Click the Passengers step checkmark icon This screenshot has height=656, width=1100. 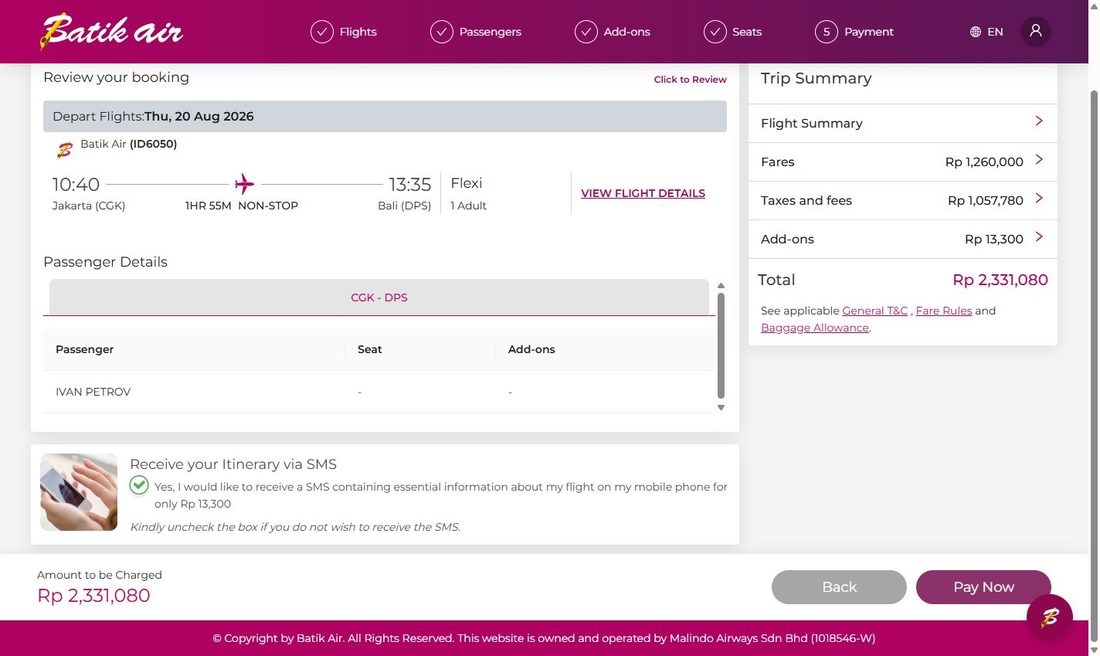coord(441,32)
